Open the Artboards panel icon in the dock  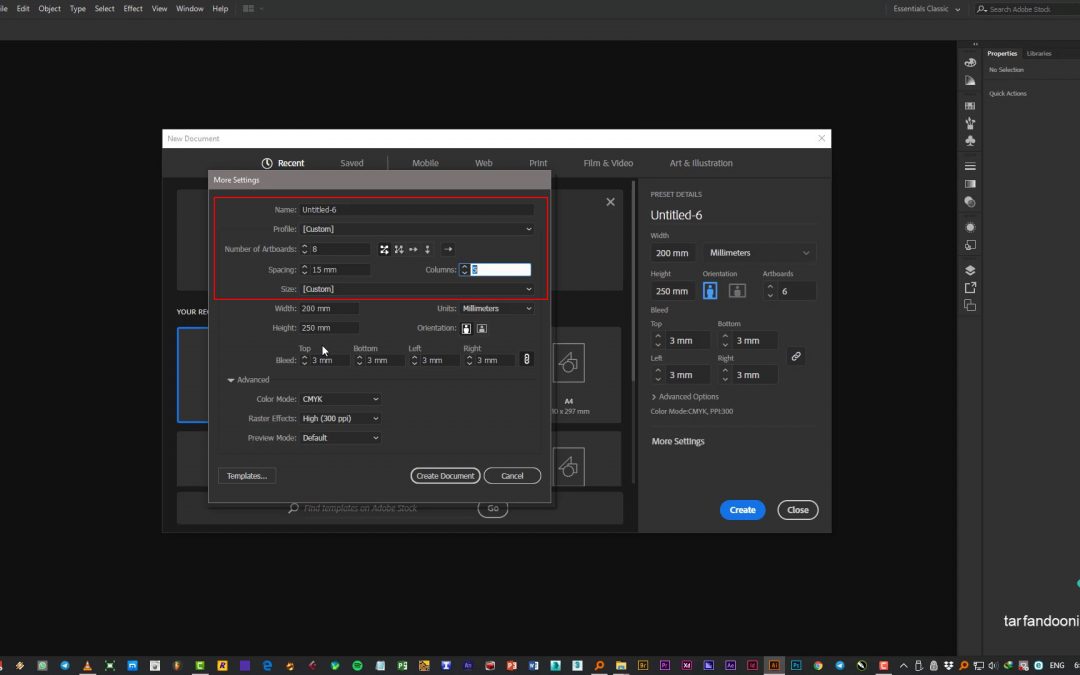(969, 305)
